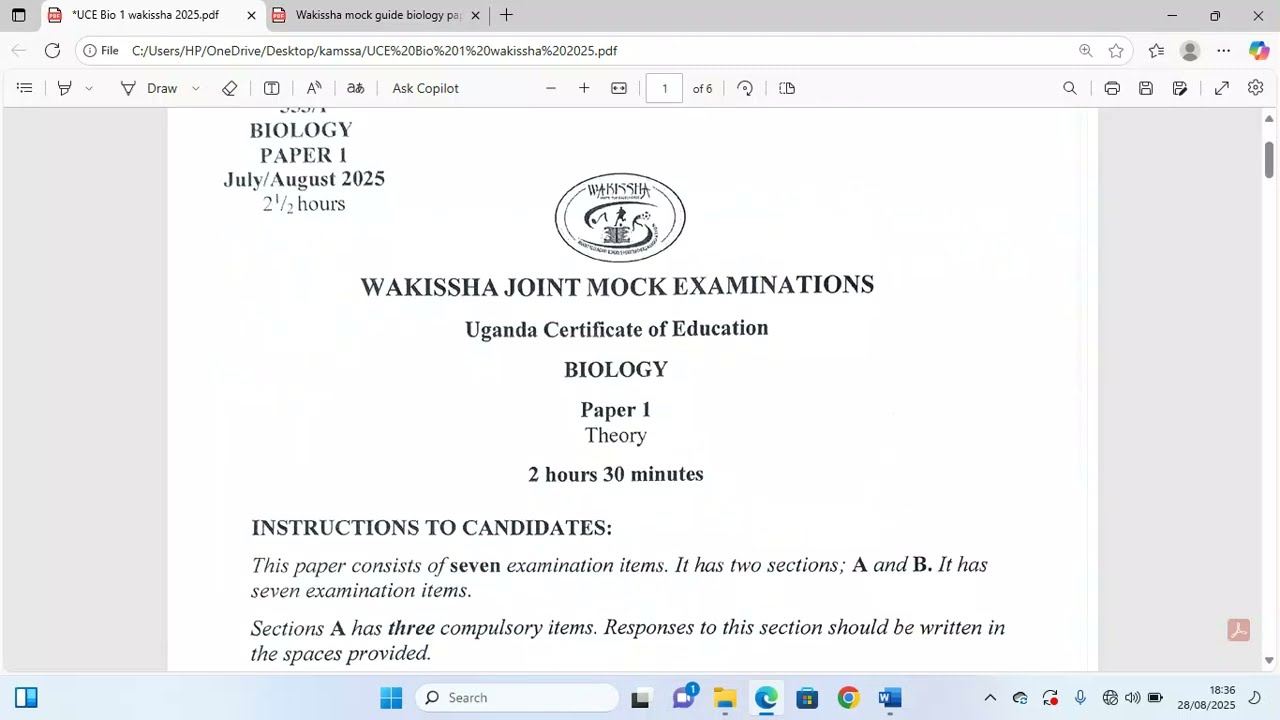Image resolution: width=1280 pixels, height=720 pixels.
Task: Print the PDF document
Action: [1112, 88]
